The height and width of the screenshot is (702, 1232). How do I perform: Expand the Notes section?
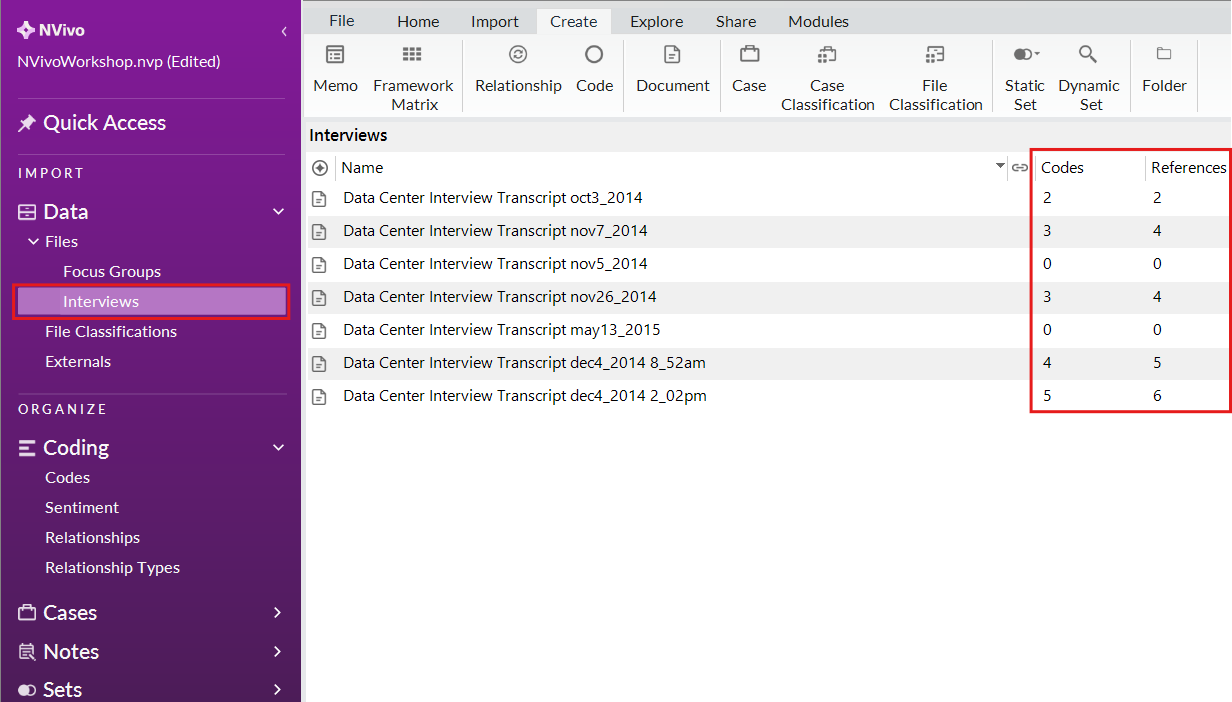point(278,652)
